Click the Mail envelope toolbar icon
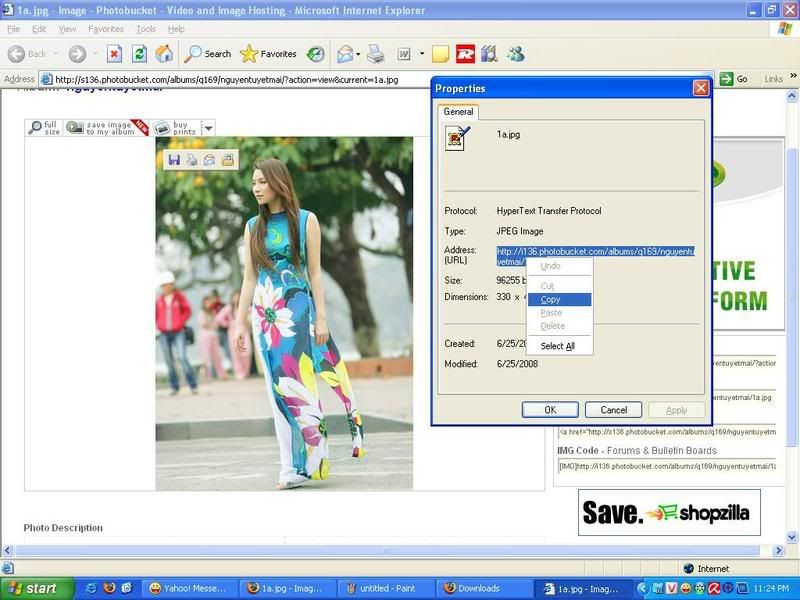 tap(345, 54)
